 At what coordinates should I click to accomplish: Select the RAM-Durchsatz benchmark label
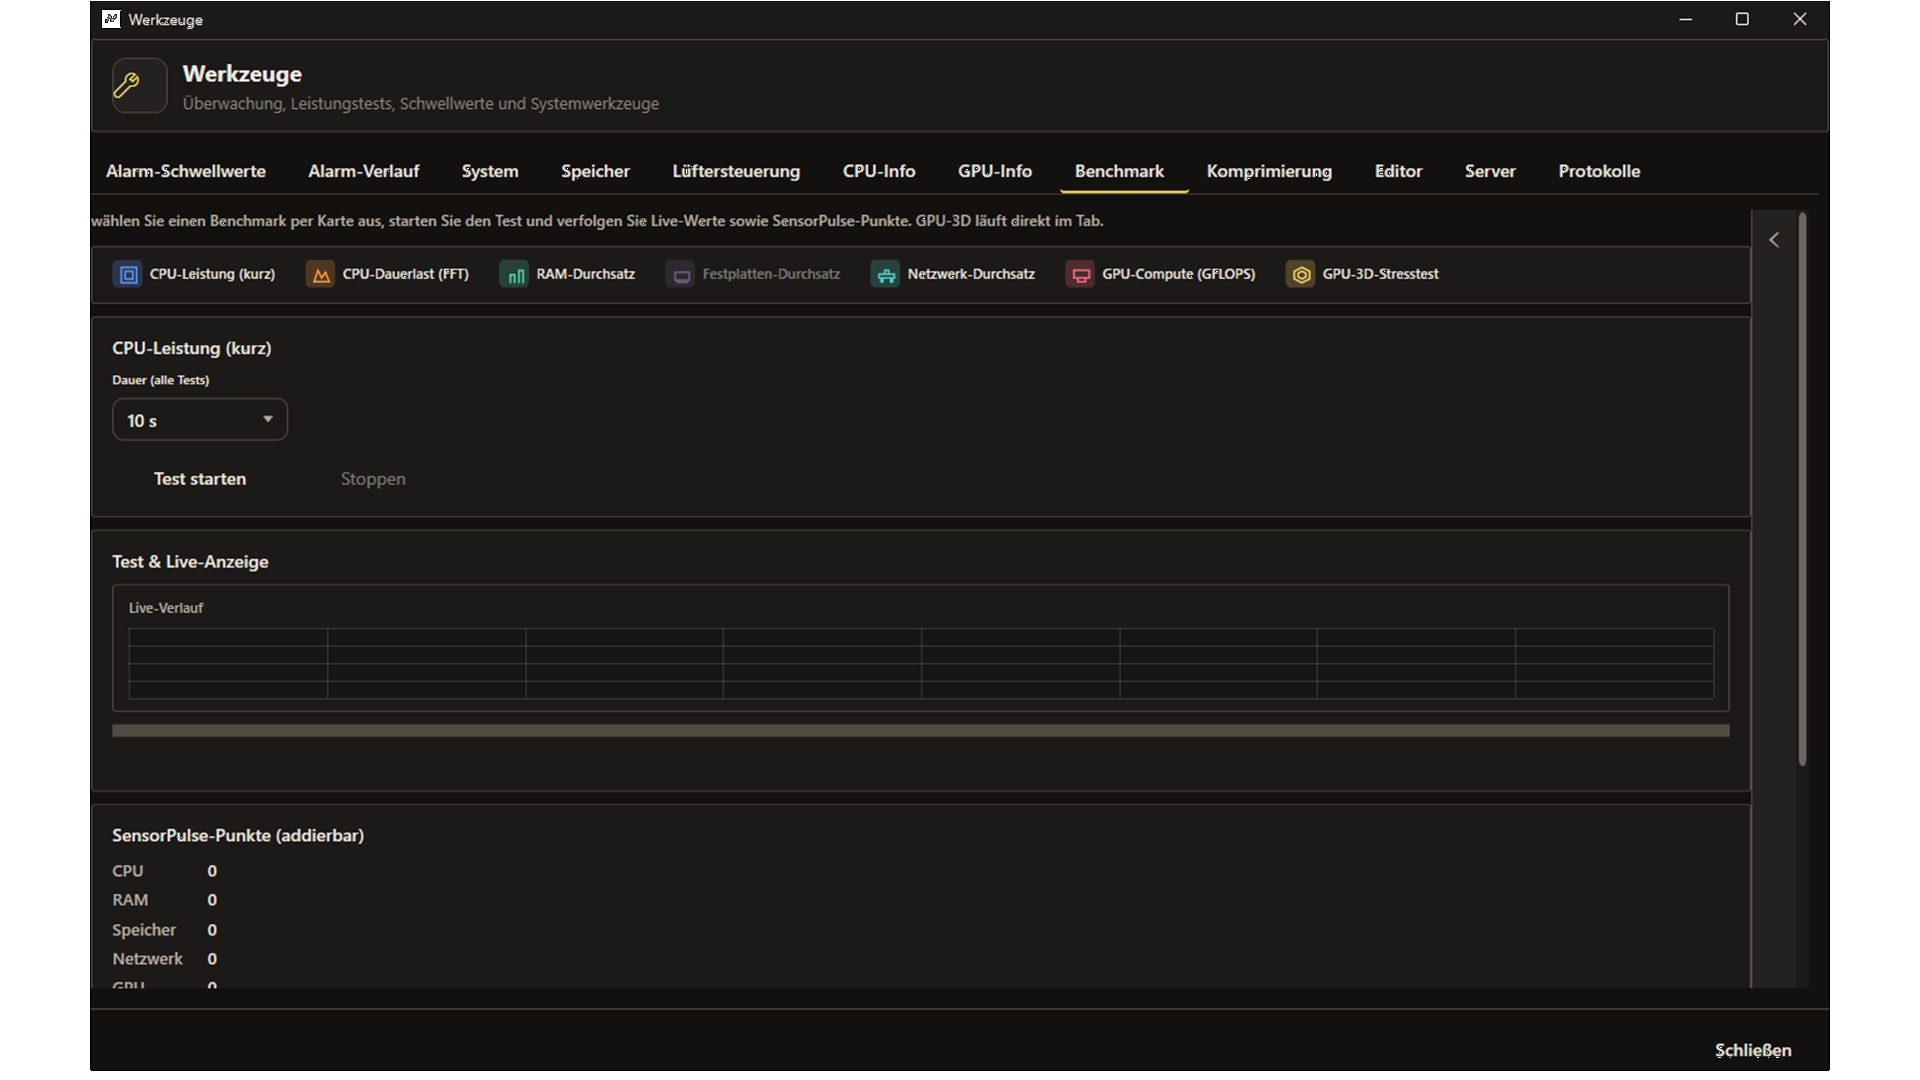coord(585,274)
